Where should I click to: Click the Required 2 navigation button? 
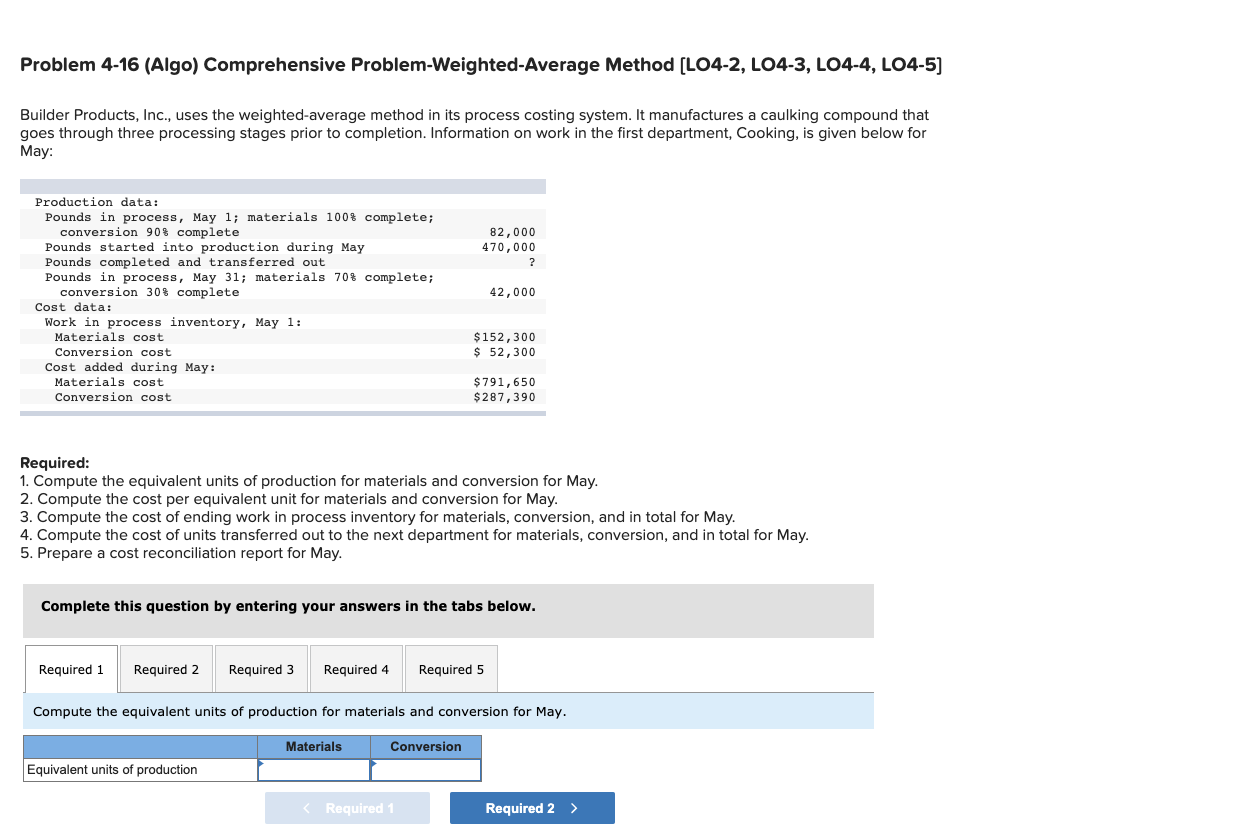532,807
